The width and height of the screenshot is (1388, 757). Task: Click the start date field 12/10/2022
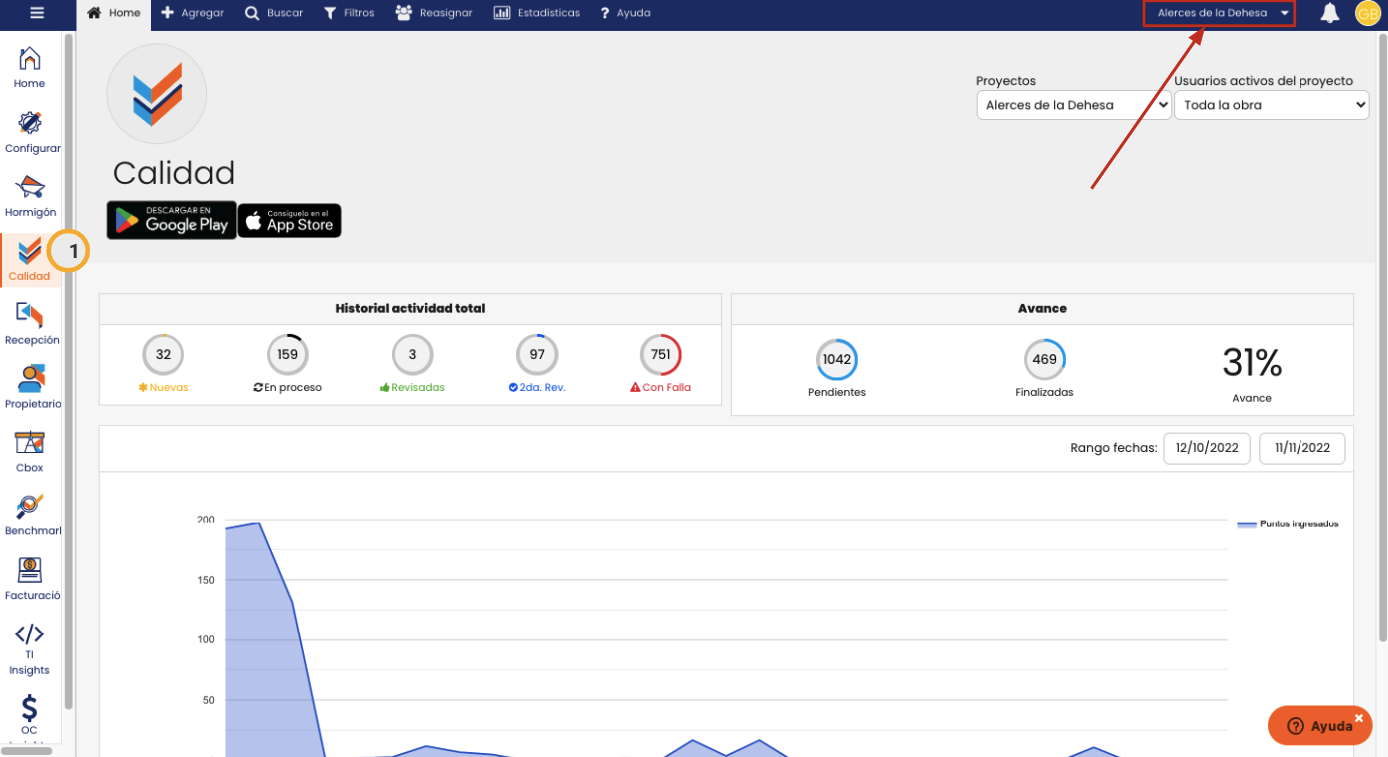1207,448
